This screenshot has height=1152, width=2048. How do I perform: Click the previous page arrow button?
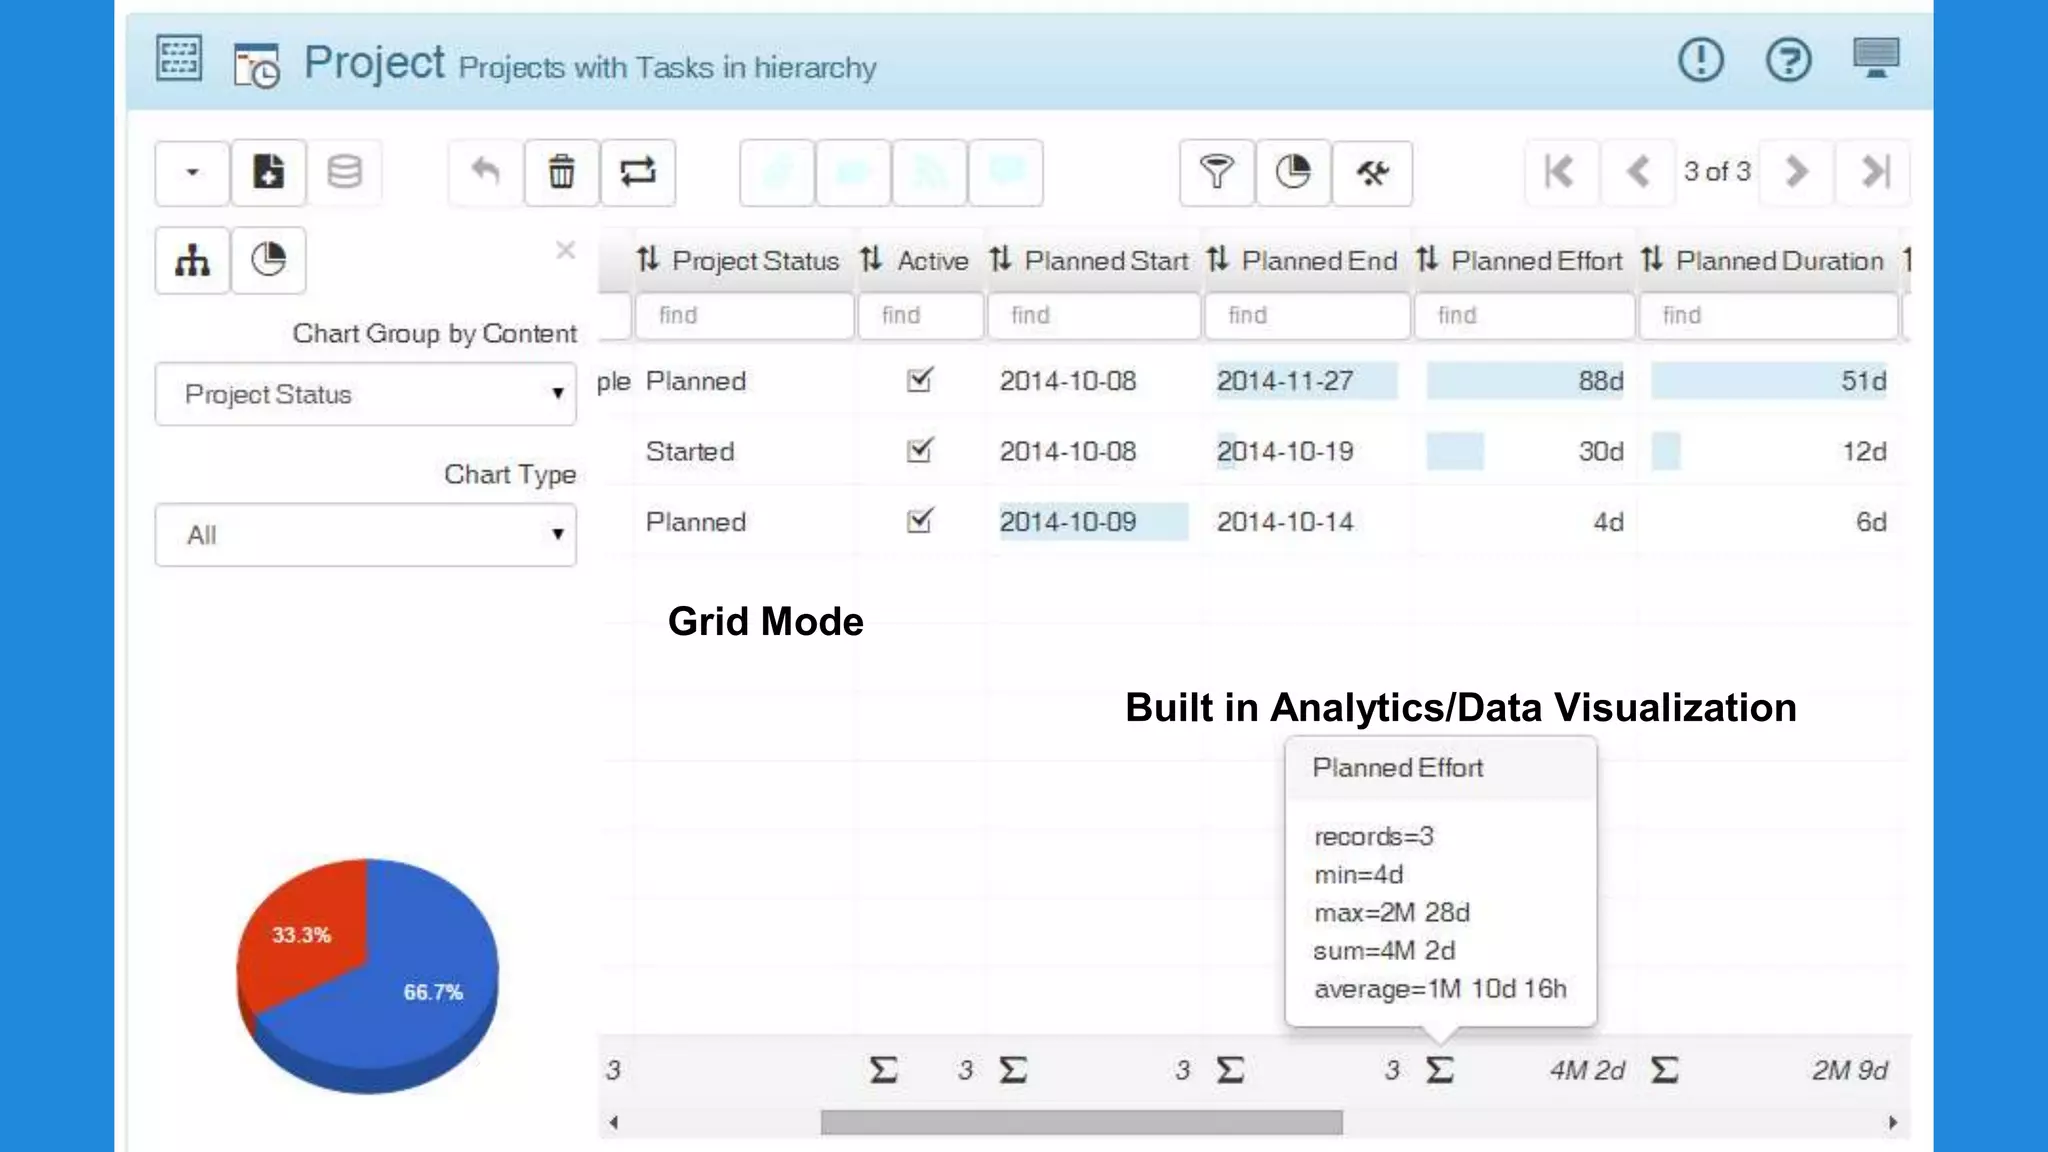pyautogui.click(x=1637, y=172)
